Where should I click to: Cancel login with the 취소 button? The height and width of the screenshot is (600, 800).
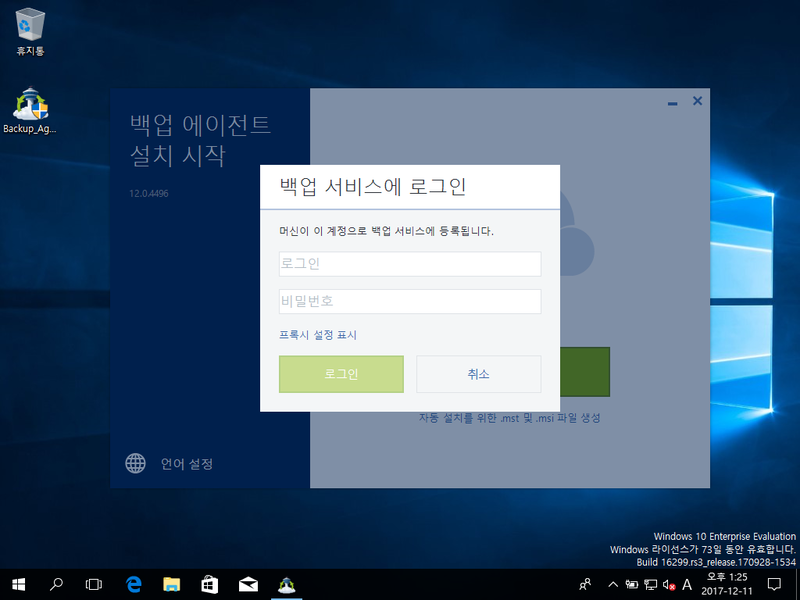click(479, 374)
